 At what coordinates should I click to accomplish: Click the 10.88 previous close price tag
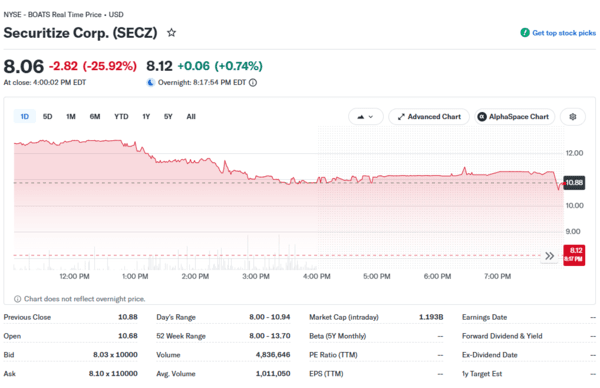(574, 183)
